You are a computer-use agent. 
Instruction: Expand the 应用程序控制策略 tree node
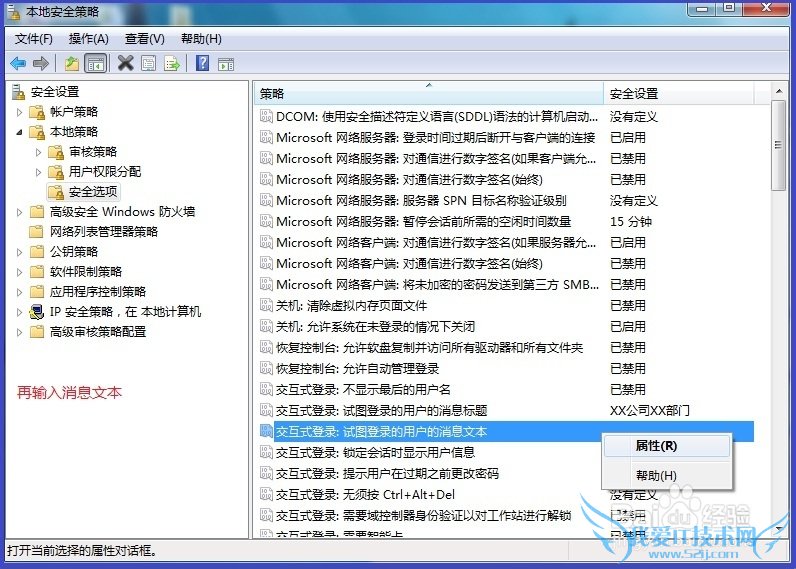19,292
